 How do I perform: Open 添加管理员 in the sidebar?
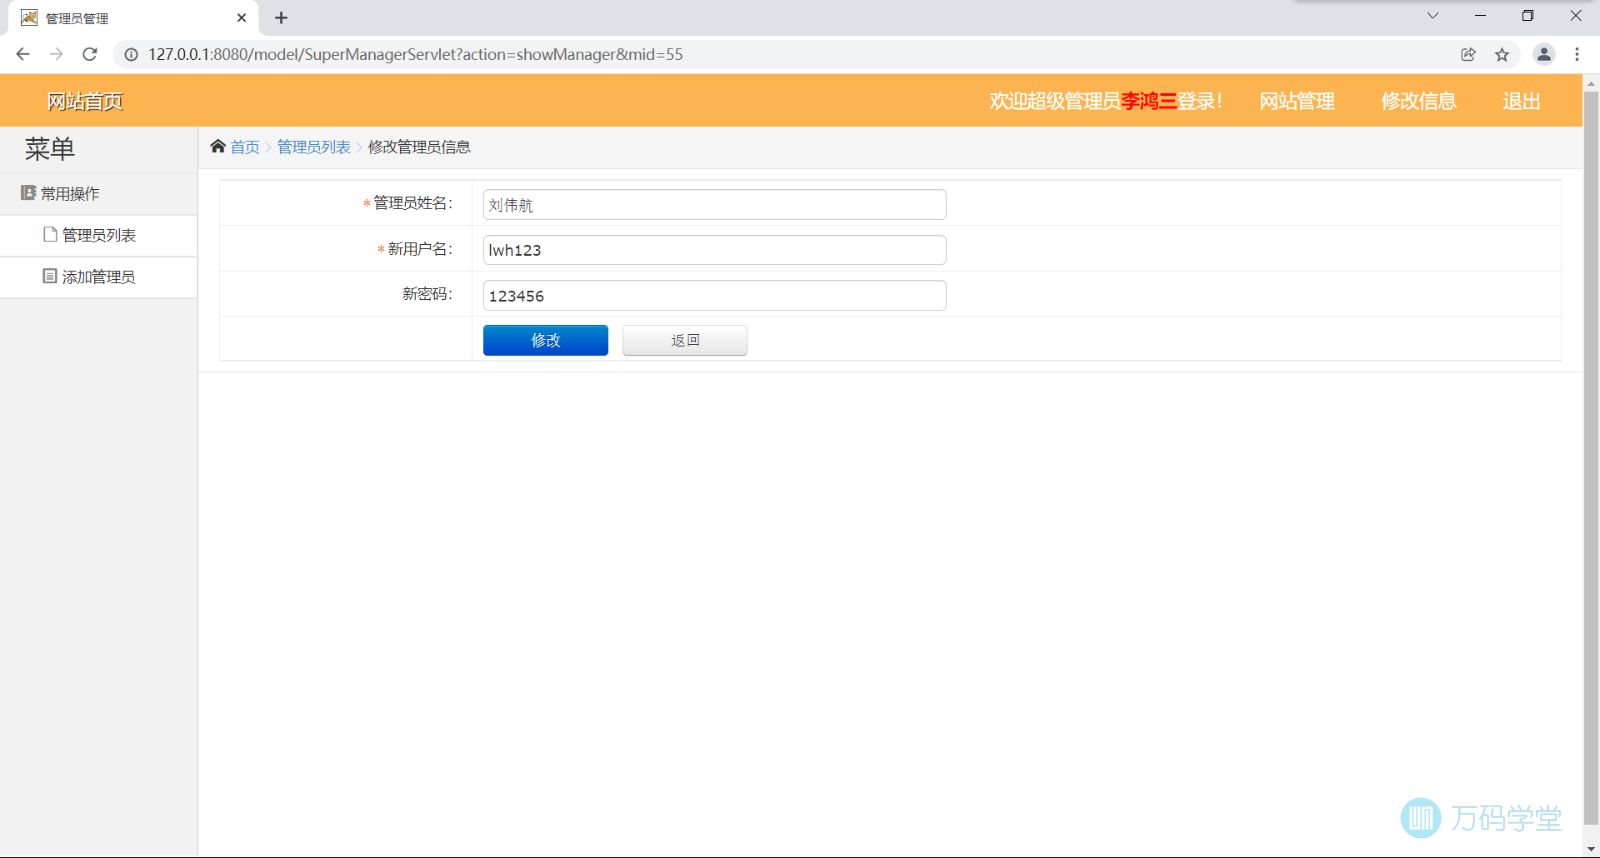[98, 277]
